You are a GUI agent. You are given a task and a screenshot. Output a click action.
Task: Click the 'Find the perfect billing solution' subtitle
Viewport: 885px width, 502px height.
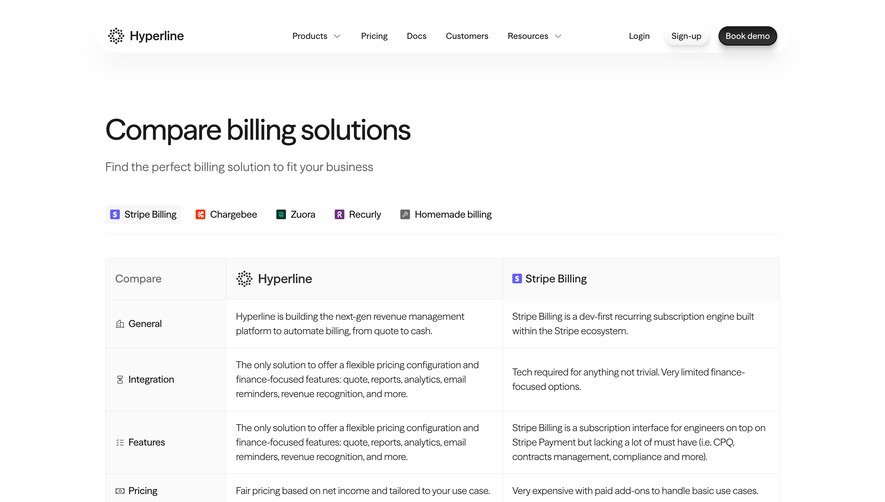239,167
